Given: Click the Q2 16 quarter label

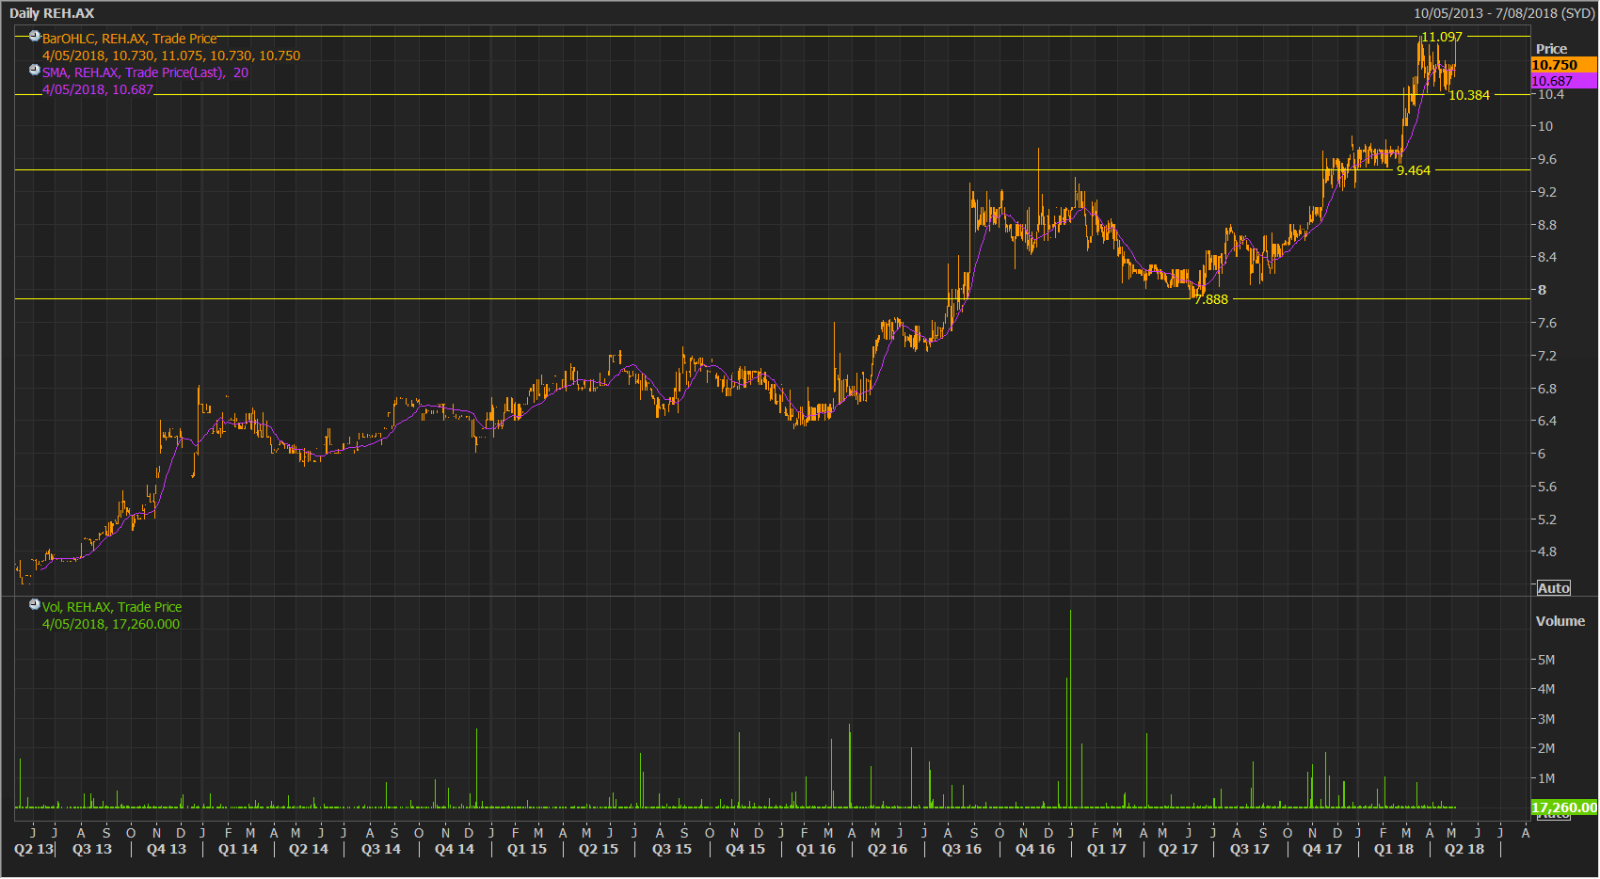Looking at the screenshot, I should pyautogui.click(x=887, y=849).
